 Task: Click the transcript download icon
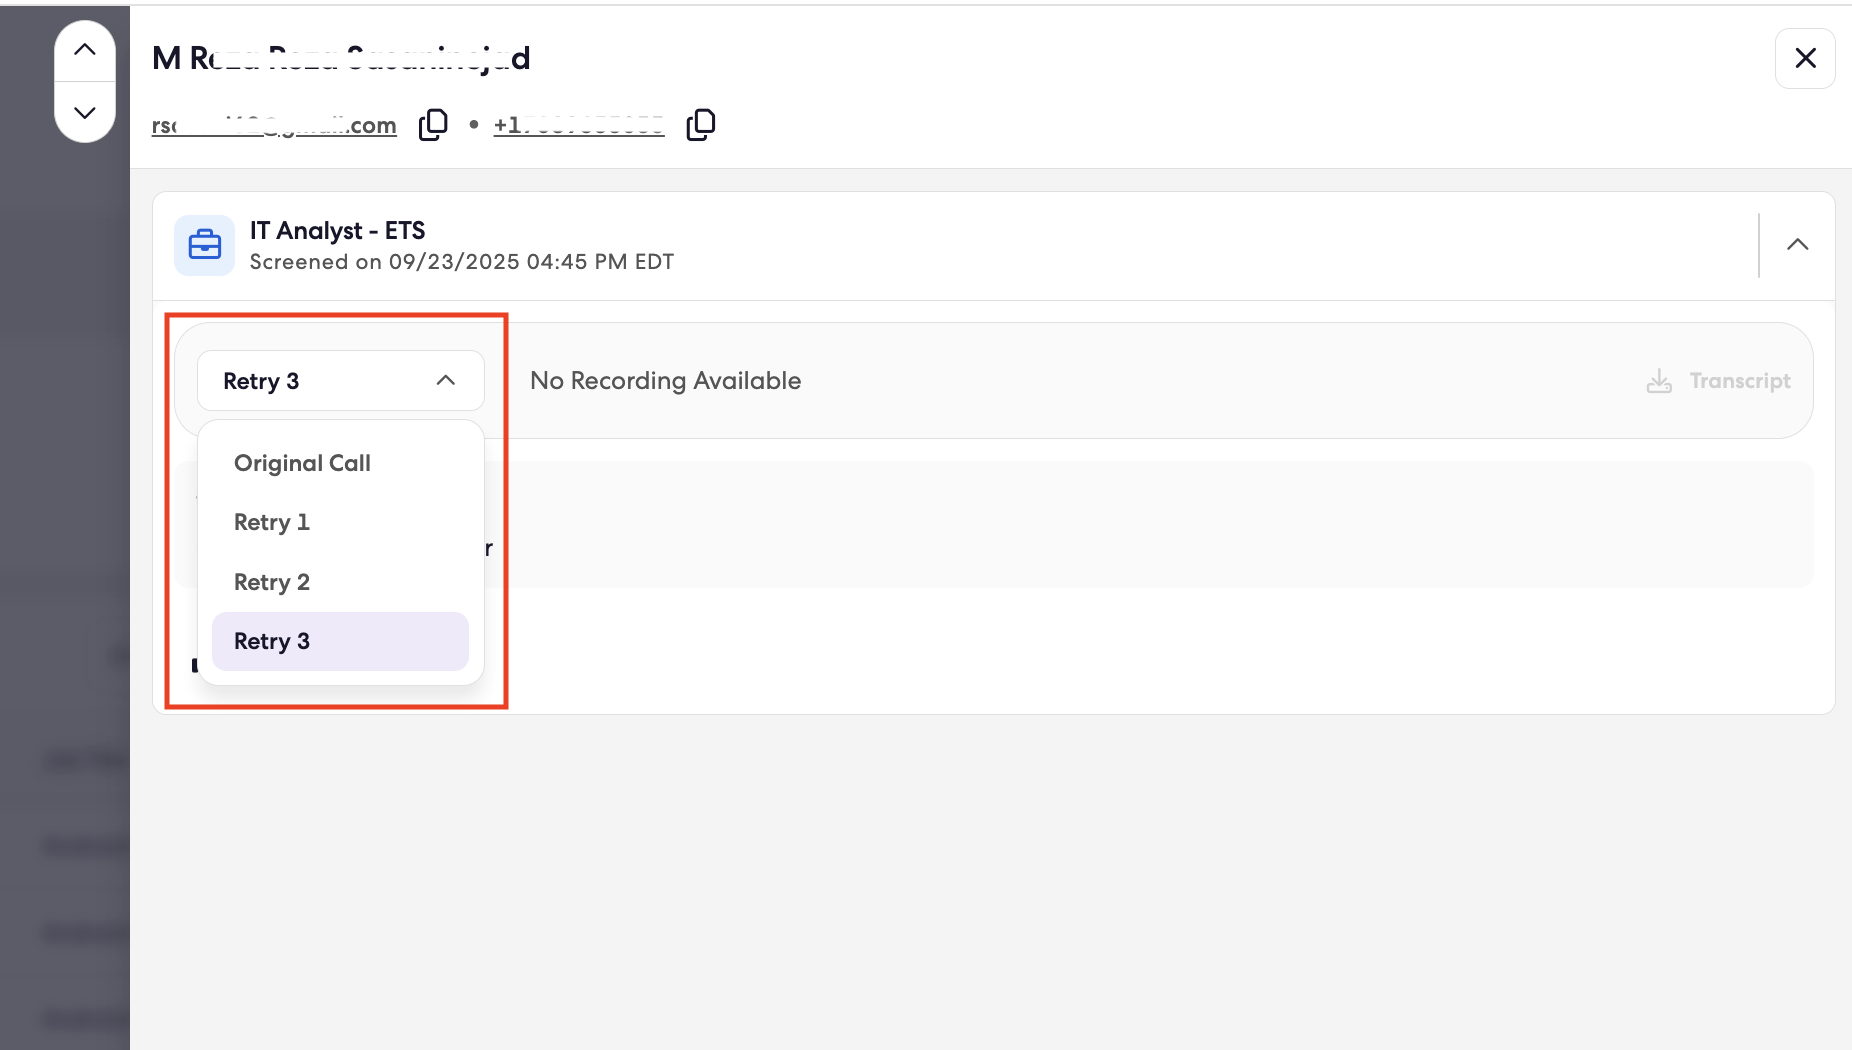(1659, 381)
